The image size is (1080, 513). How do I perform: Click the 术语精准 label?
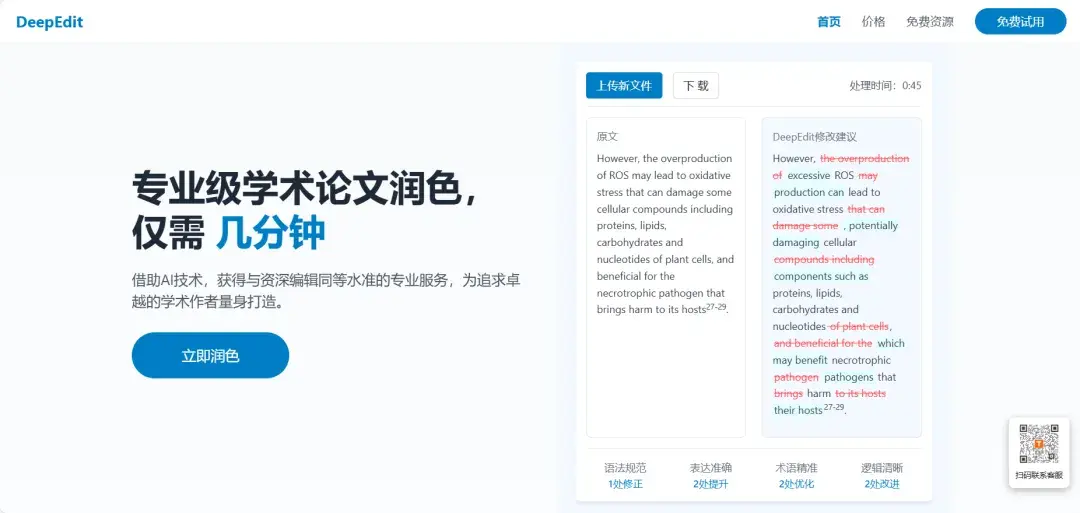(796, 468)
